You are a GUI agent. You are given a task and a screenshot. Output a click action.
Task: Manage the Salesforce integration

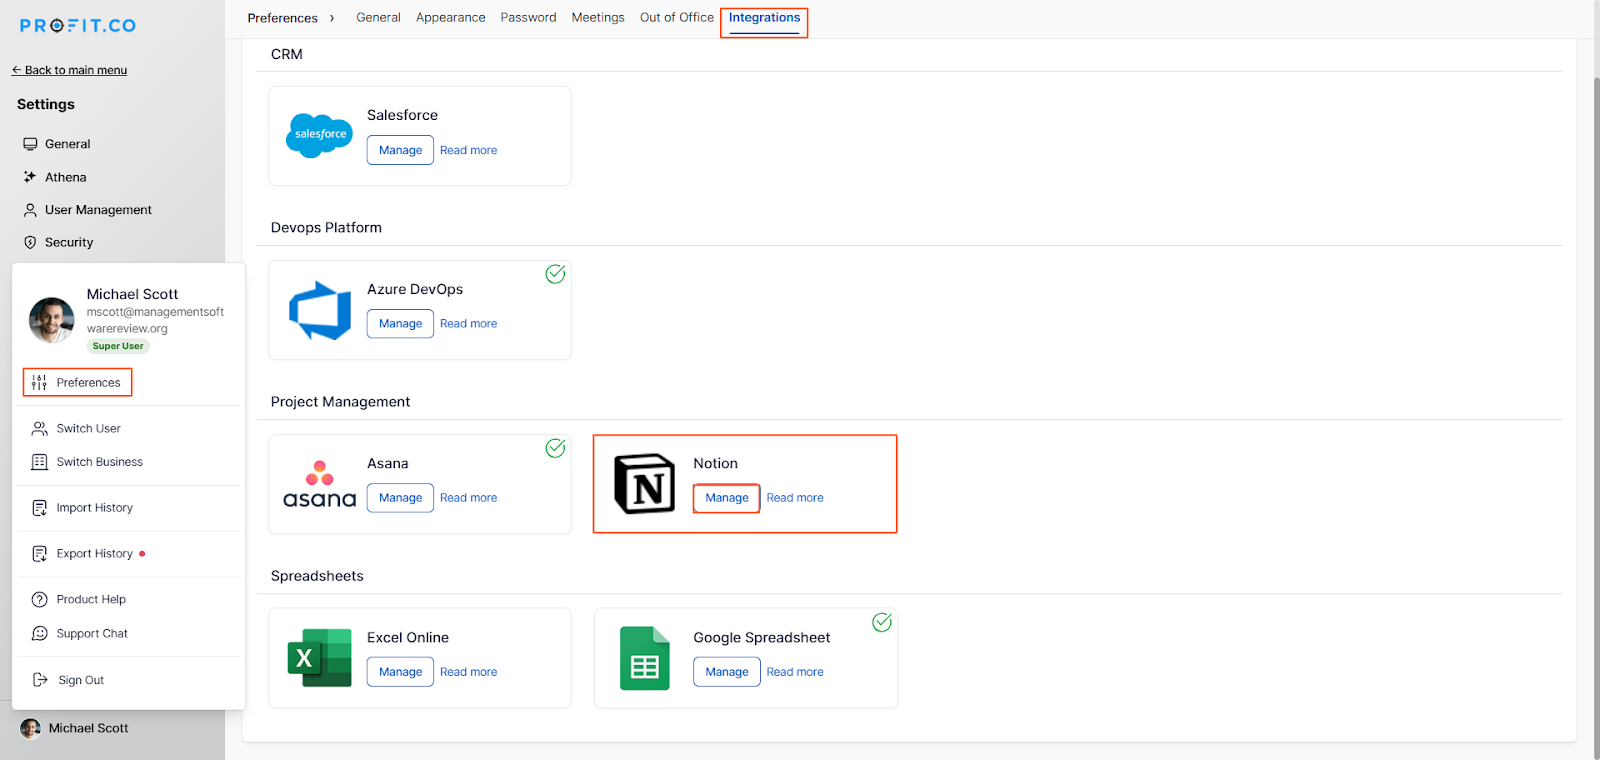point(400,150)
